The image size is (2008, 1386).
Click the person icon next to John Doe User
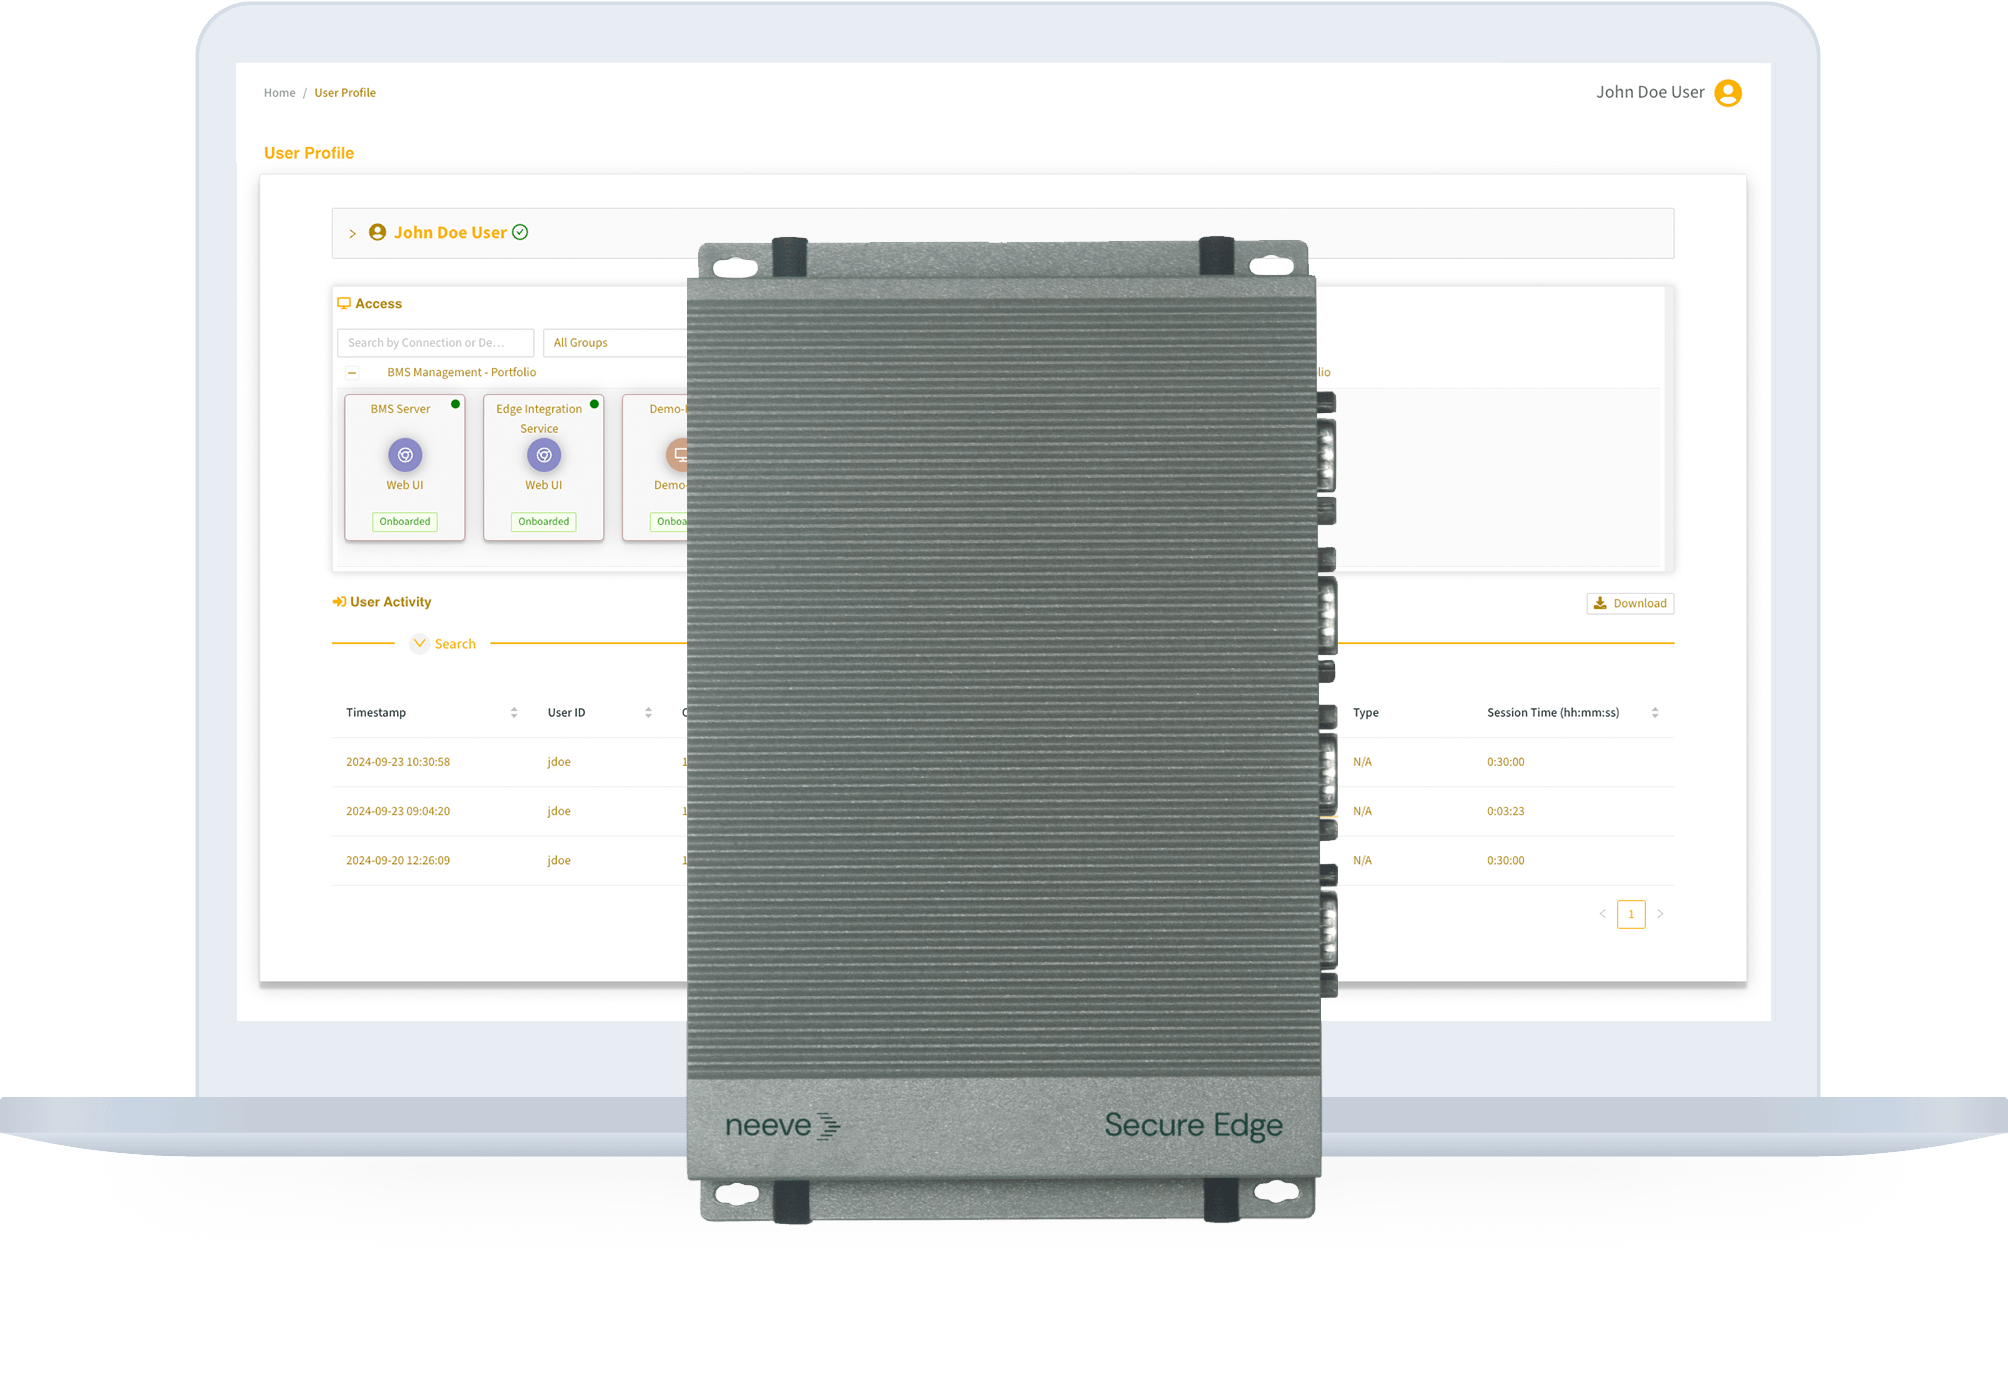pyautogui.click(x=377, y=232)
